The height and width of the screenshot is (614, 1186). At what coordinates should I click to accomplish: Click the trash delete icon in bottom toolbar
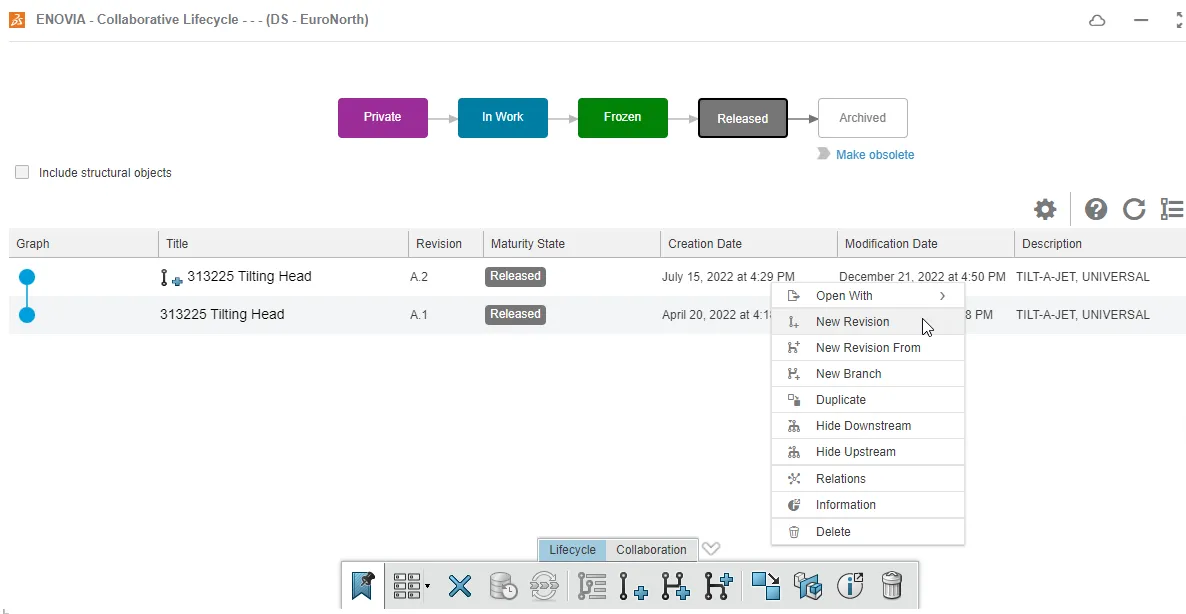(x=892, y=586)
